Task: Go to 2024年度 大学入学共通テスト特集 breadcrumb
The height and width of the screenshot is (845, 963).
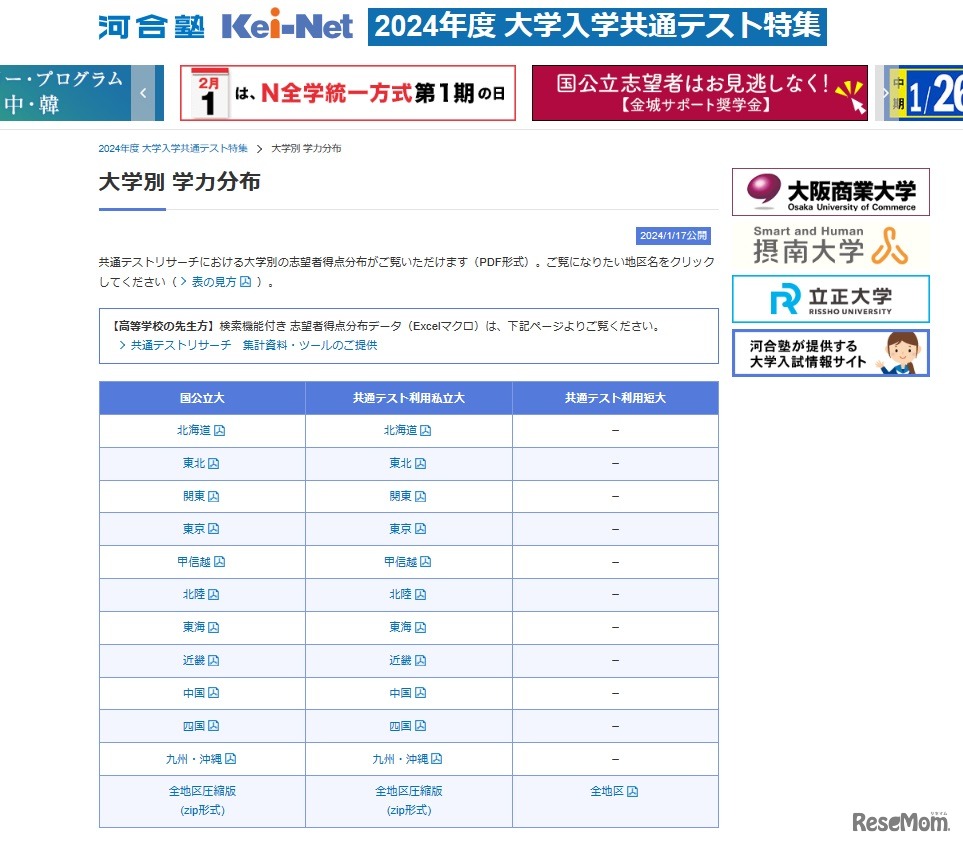Action: coord(173,149)
